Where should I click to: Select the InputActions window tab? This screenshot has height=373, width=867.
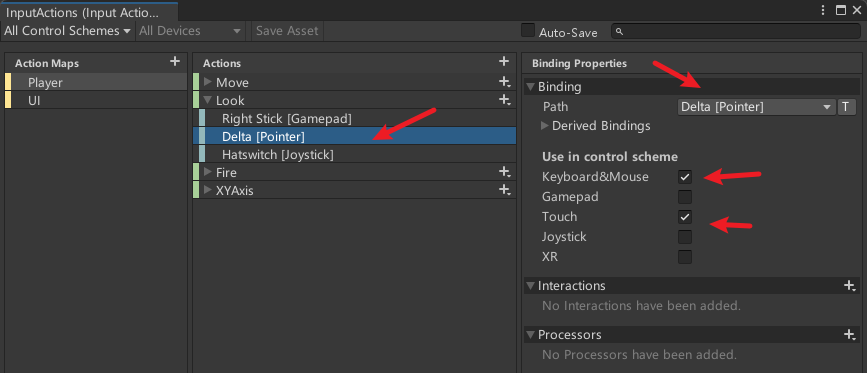[x=90, y=12]
